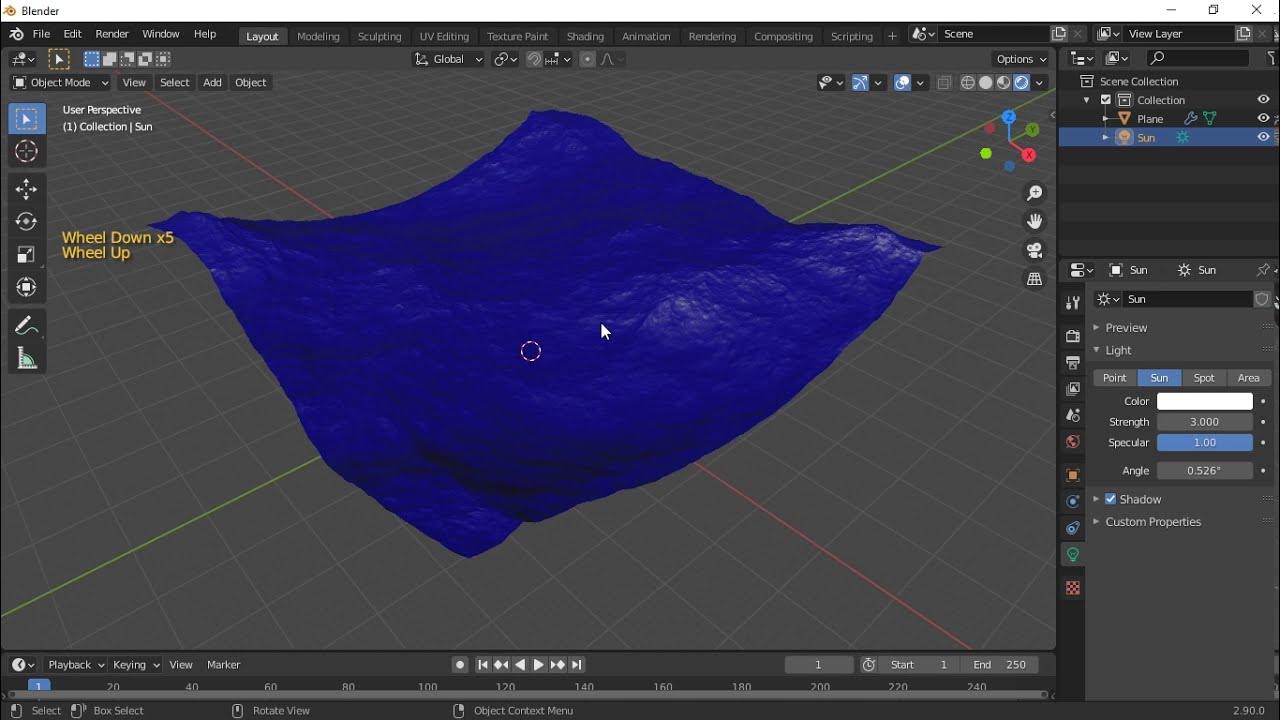Click the Angle value field
This screenshot has height=720, width=1280.
[x=1204, y=470]
